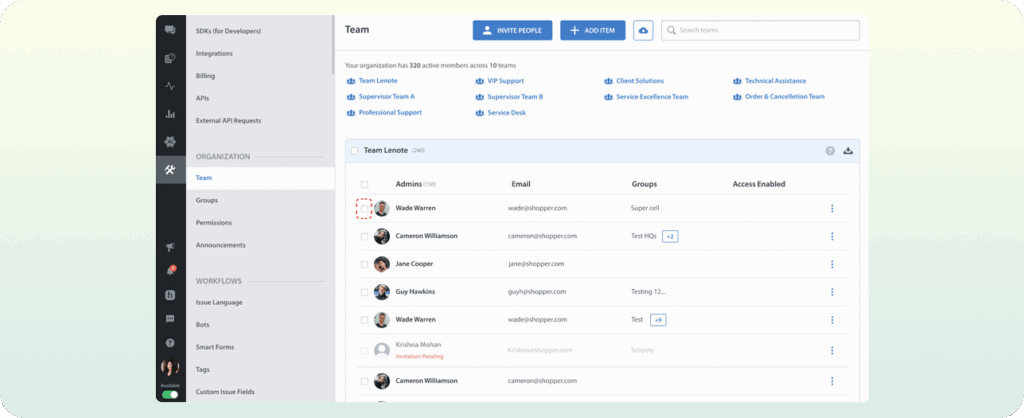Viewport: 1024px width, 418px height.
Task: Open the three-dot menu for Wade Warren Super cell row
Action: [x=832, y=208]
